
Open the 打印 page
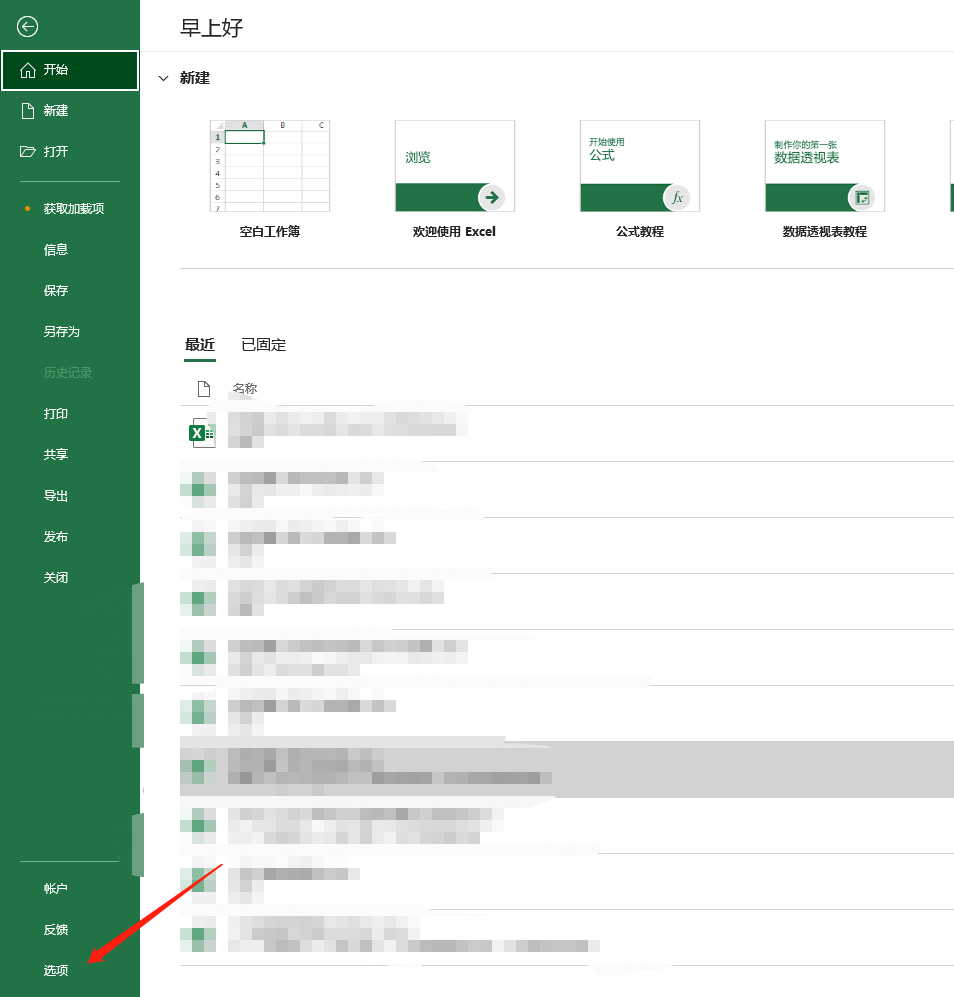pos(55,413)
